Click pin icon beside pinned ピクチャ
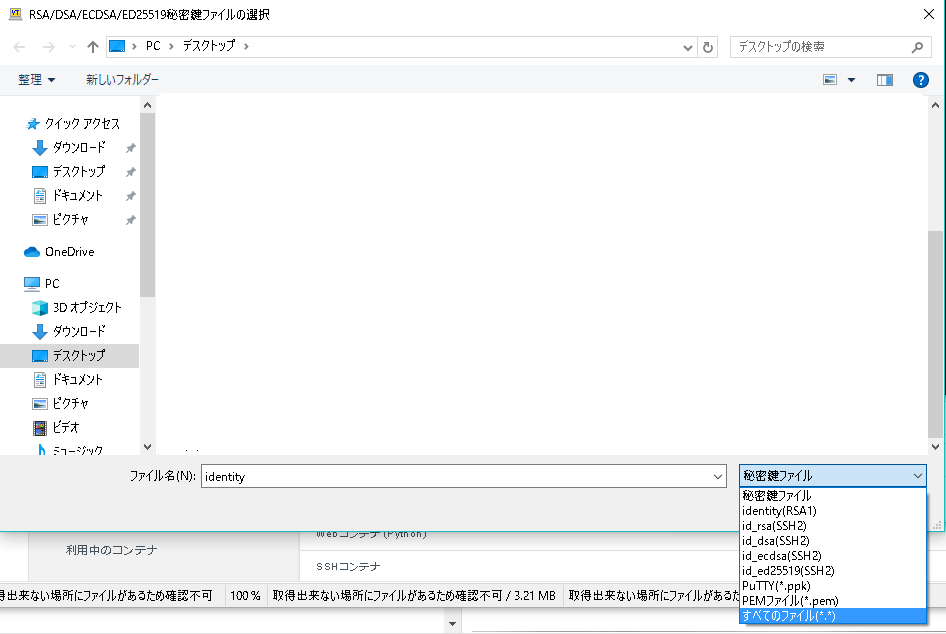The height and width of the screenshot is (634, 946). coord(130,220)
